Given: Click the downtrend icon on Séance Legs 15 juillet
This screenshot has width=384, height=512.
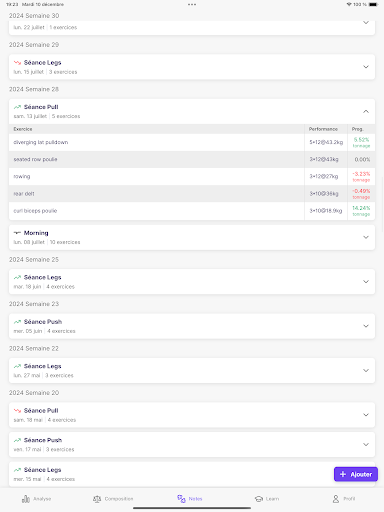Looking at the screenshot, I should (x=17, y=63).
